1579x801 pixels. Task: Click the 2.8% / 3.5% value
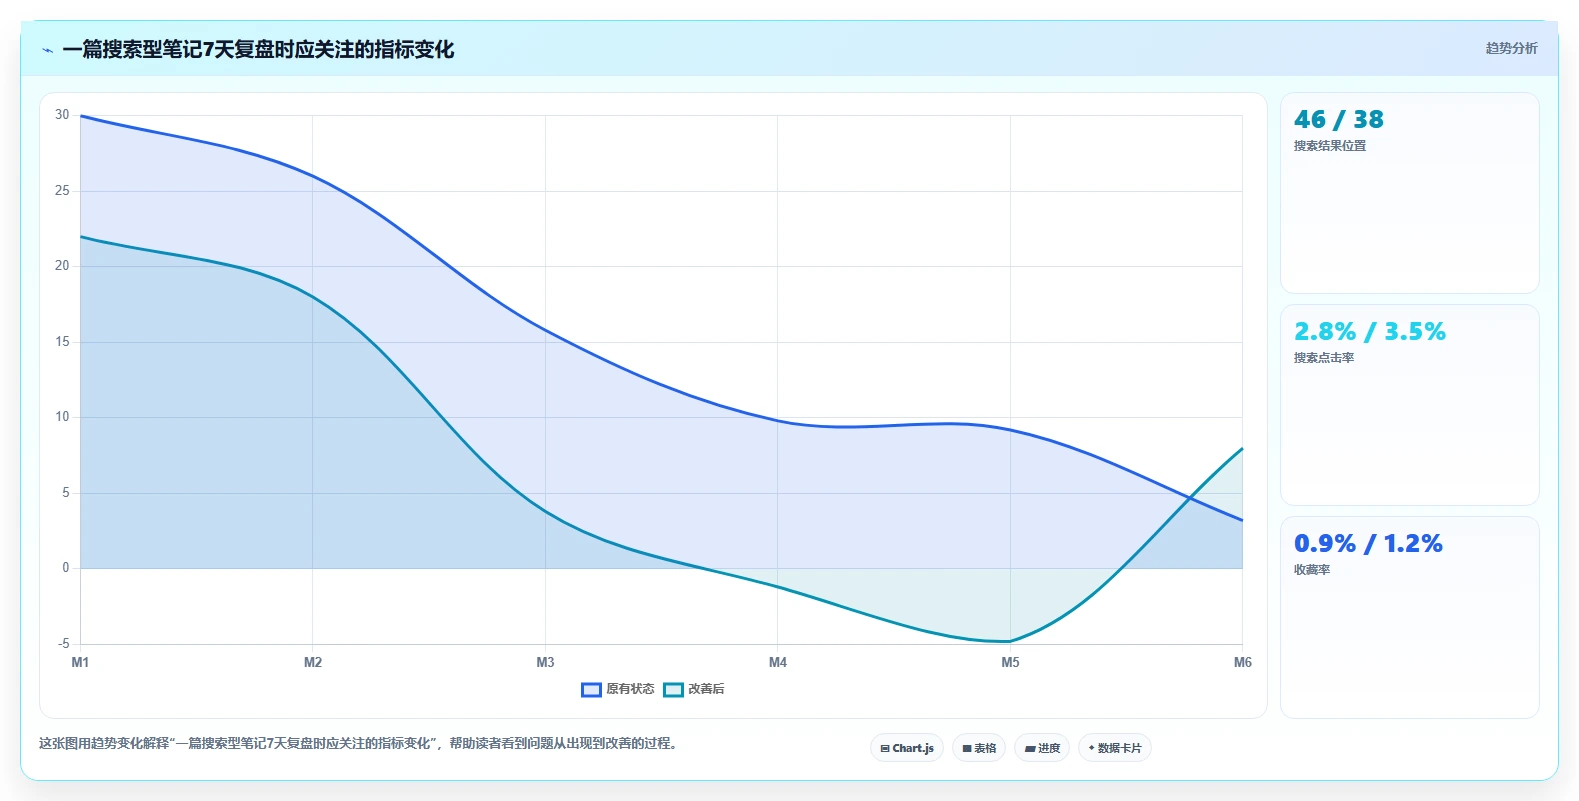(x=1370, y=332)
